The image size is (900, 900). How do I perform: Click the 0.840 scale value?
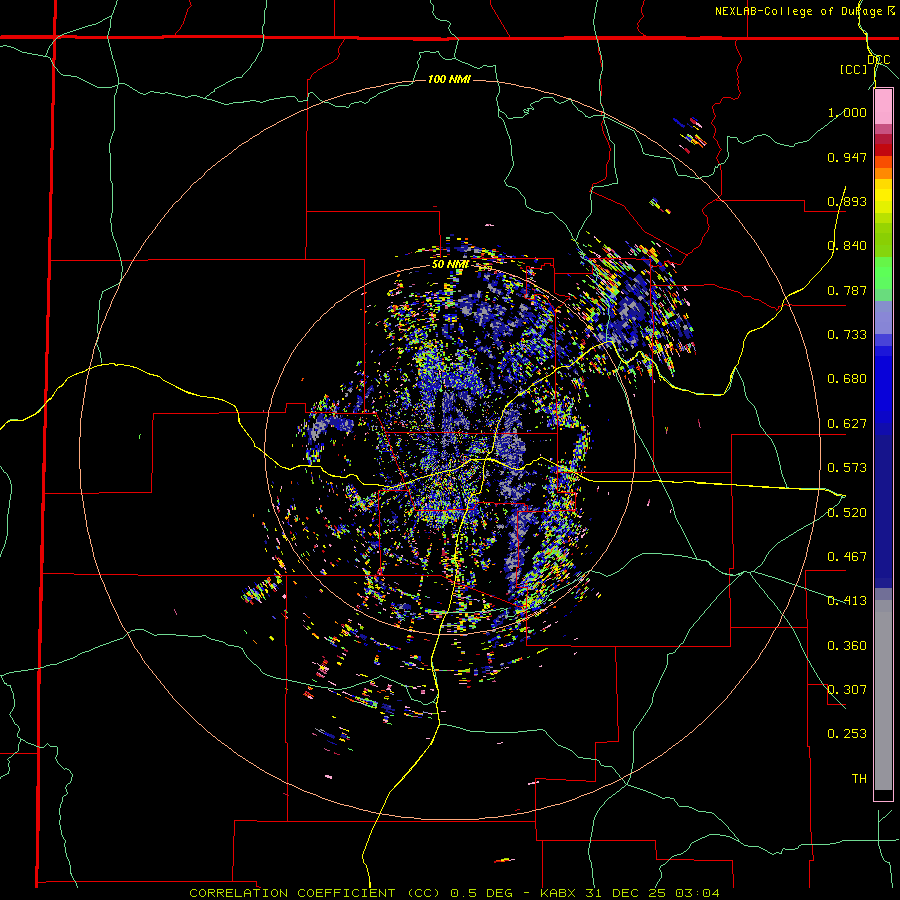(x=847, y=246)
